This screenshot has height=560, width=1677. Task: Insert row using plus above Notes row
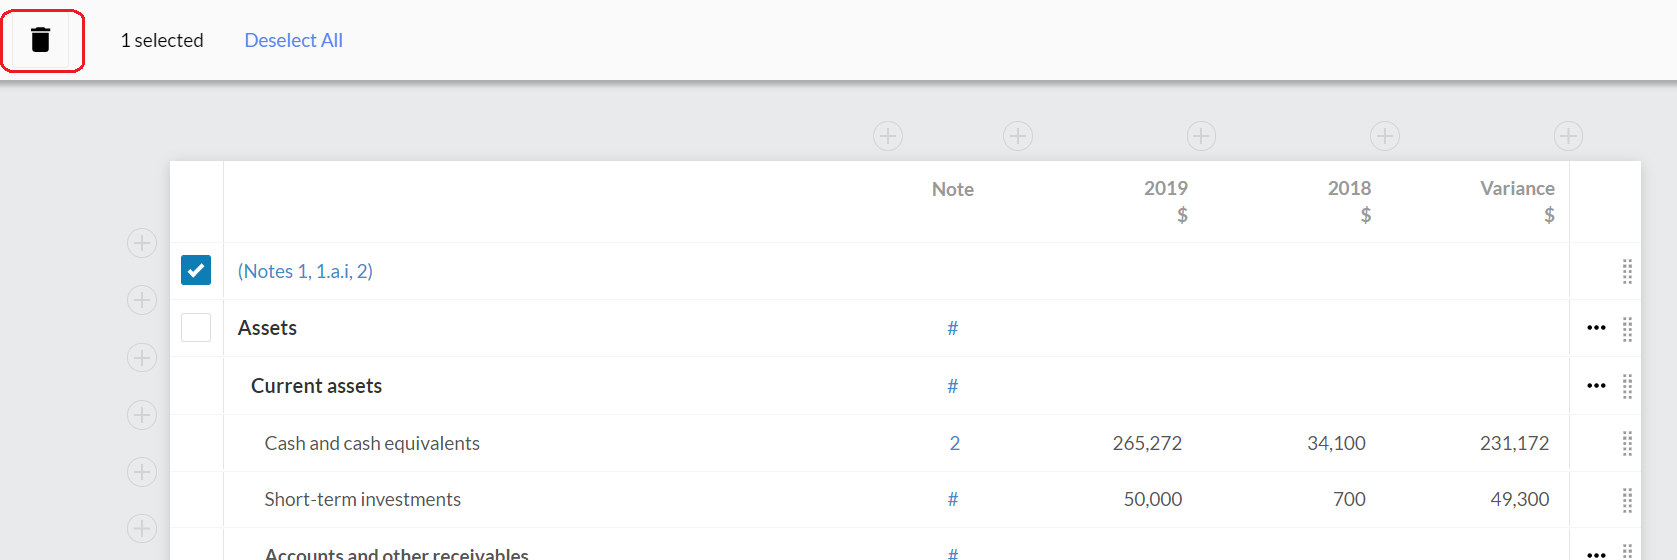click(142, 243)
